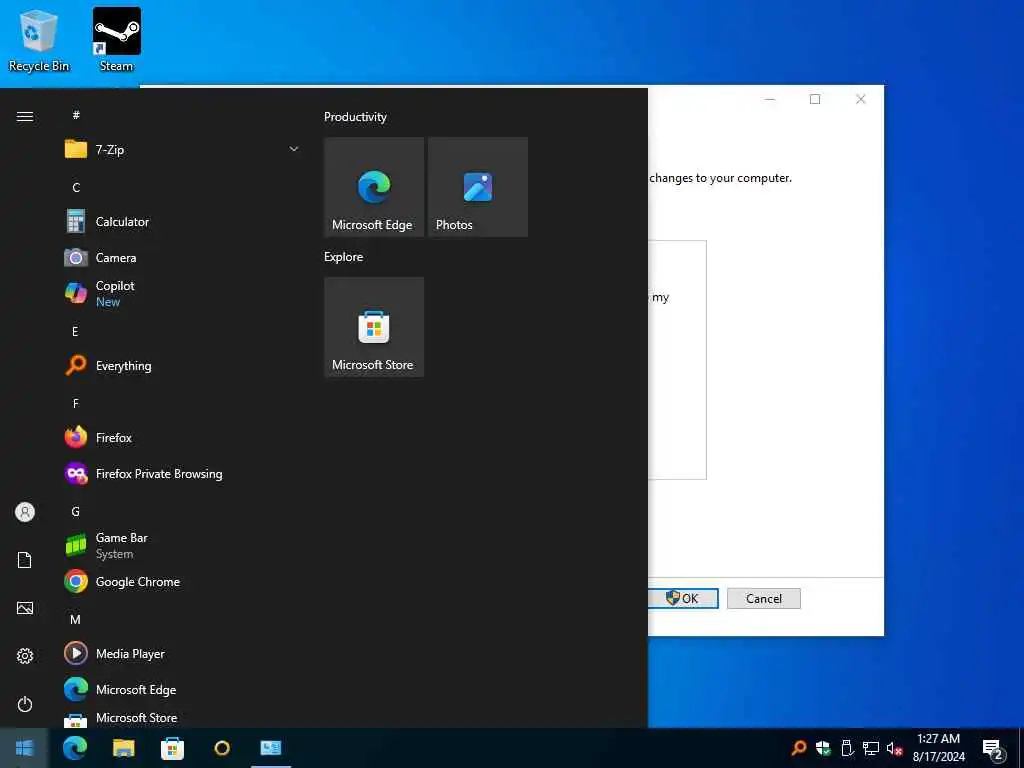This screenshot has width=1024, height=768.
Task: Close the background dialog window
Action: point(861,99)
